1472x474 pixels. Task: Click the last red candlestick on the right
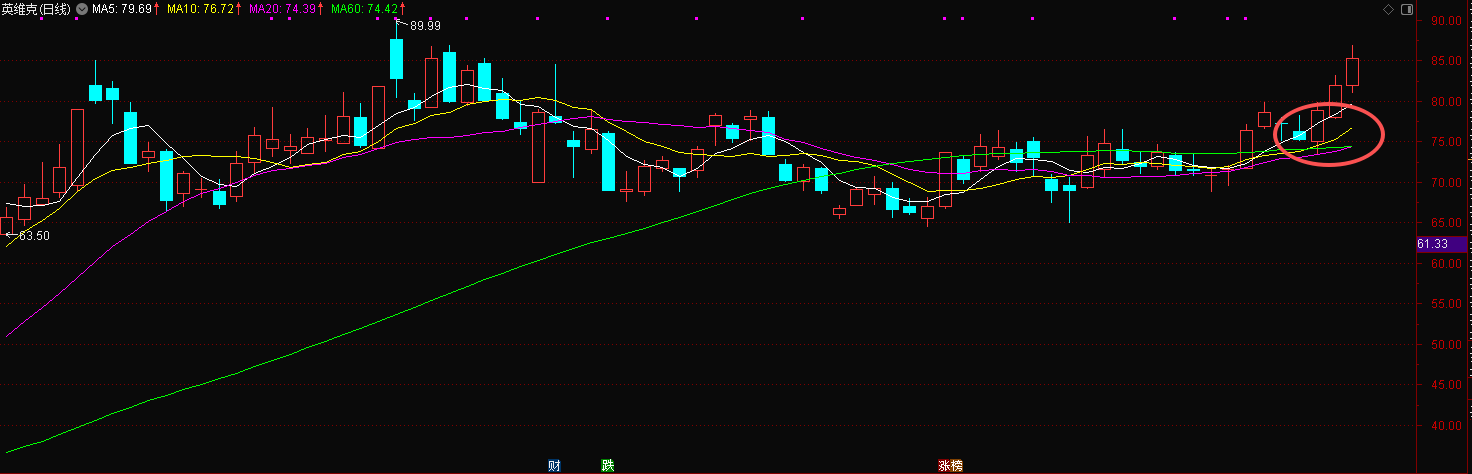pos(1352,72)
